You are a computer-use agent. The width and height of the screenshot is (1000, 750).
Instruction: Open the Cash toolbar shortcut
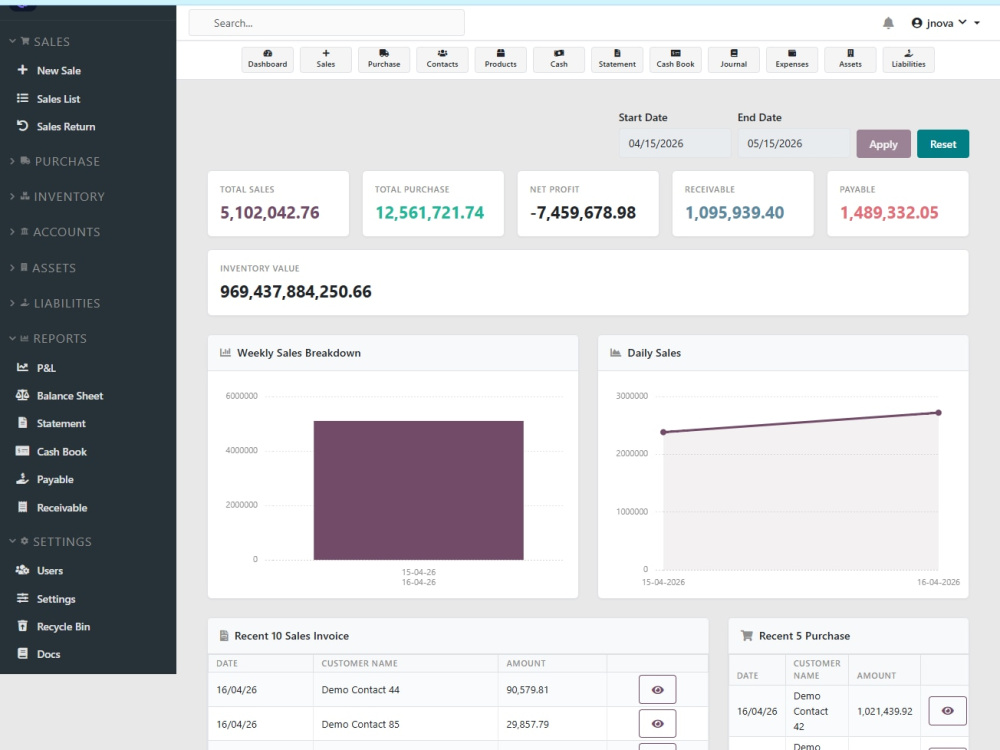tap(559, 59)
